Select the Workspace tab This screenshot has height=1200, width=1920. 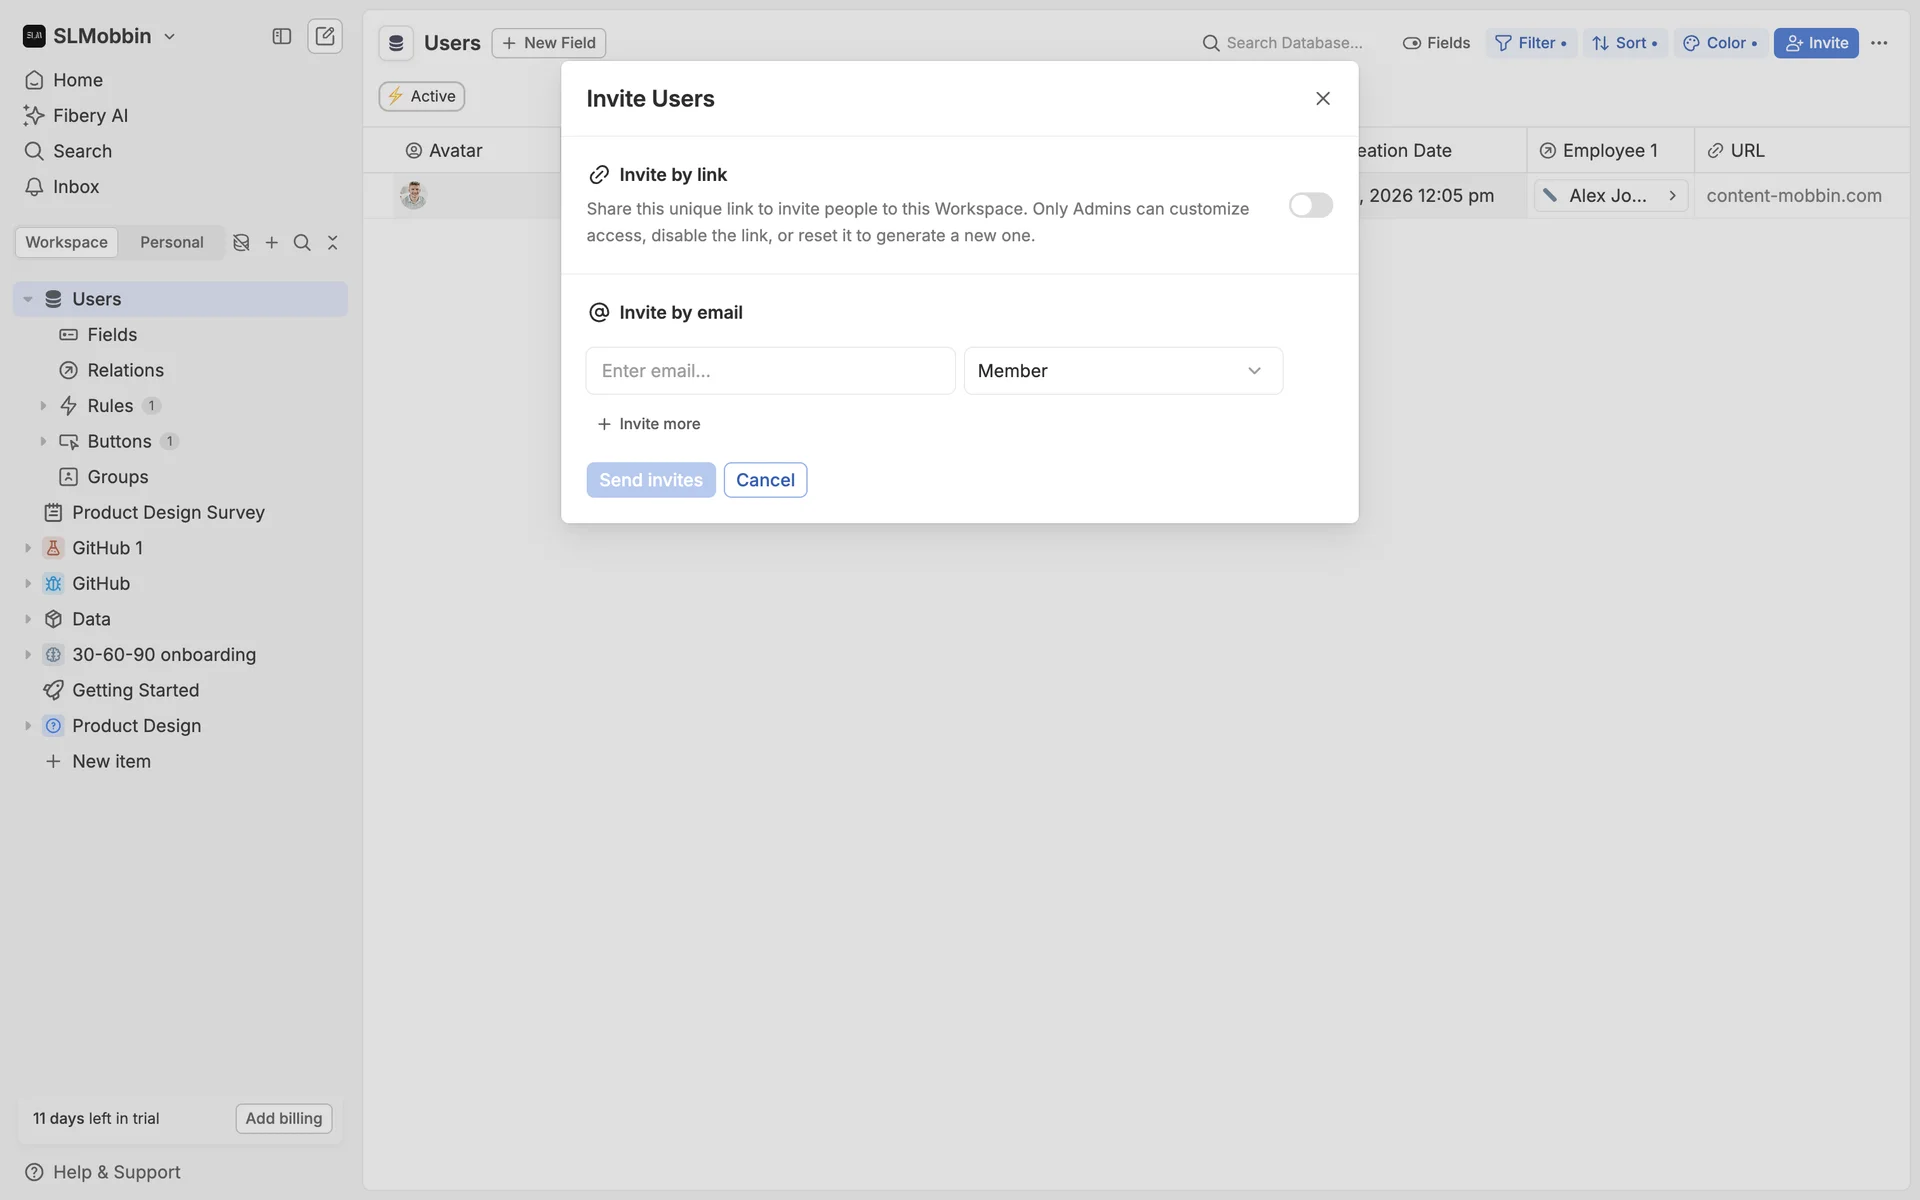pyautogui.click(x=66, y=242)
